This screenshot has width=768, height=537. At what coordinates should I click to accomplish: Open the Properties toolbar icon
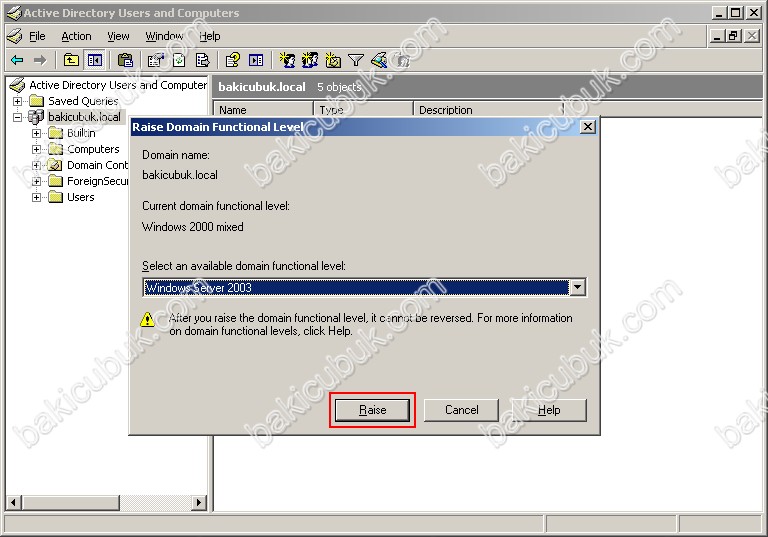point(156,60)
